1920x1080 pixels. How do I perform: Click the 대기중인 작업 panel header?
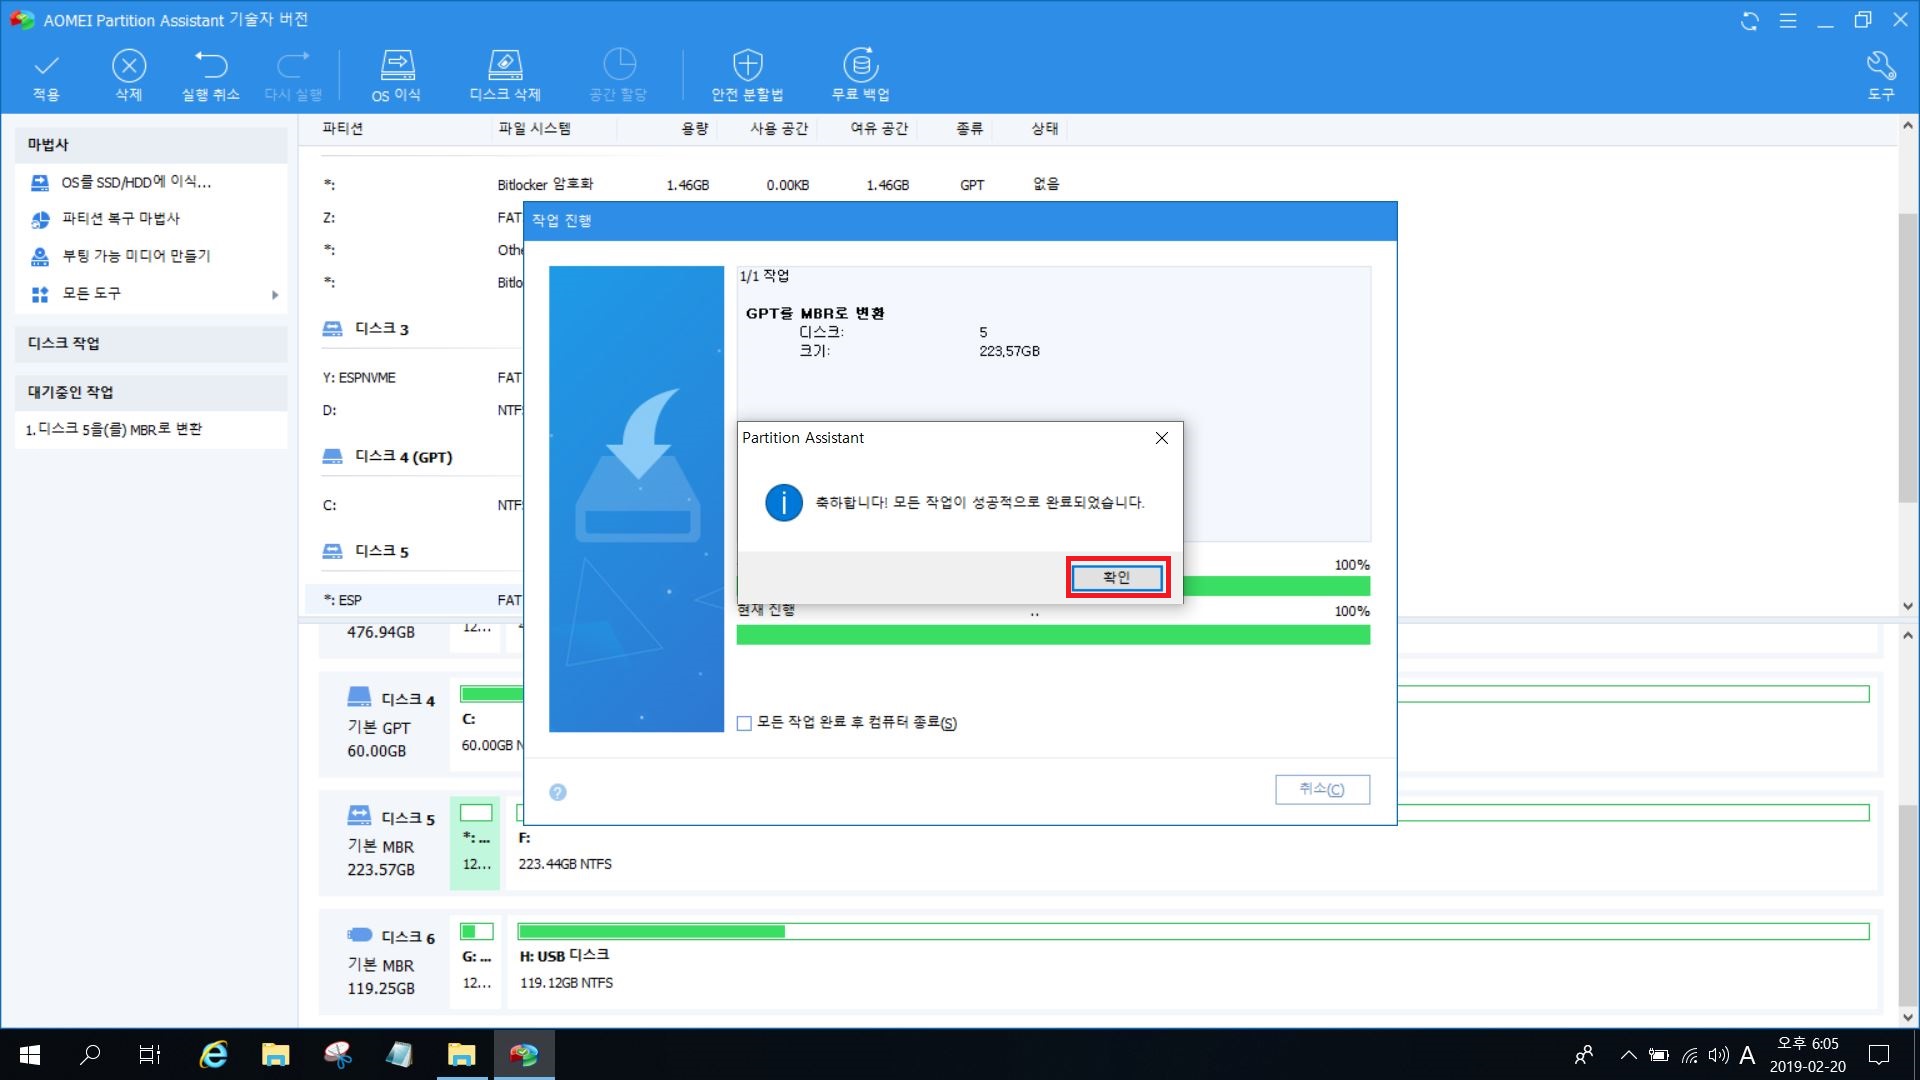(151, 392)
